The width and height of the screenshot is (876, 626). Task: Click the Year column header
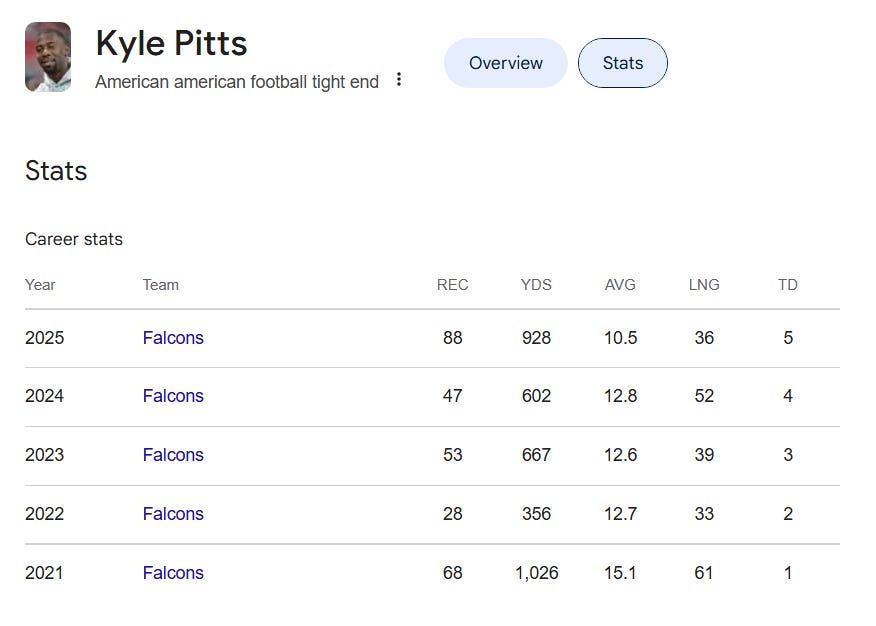point(40,285)
